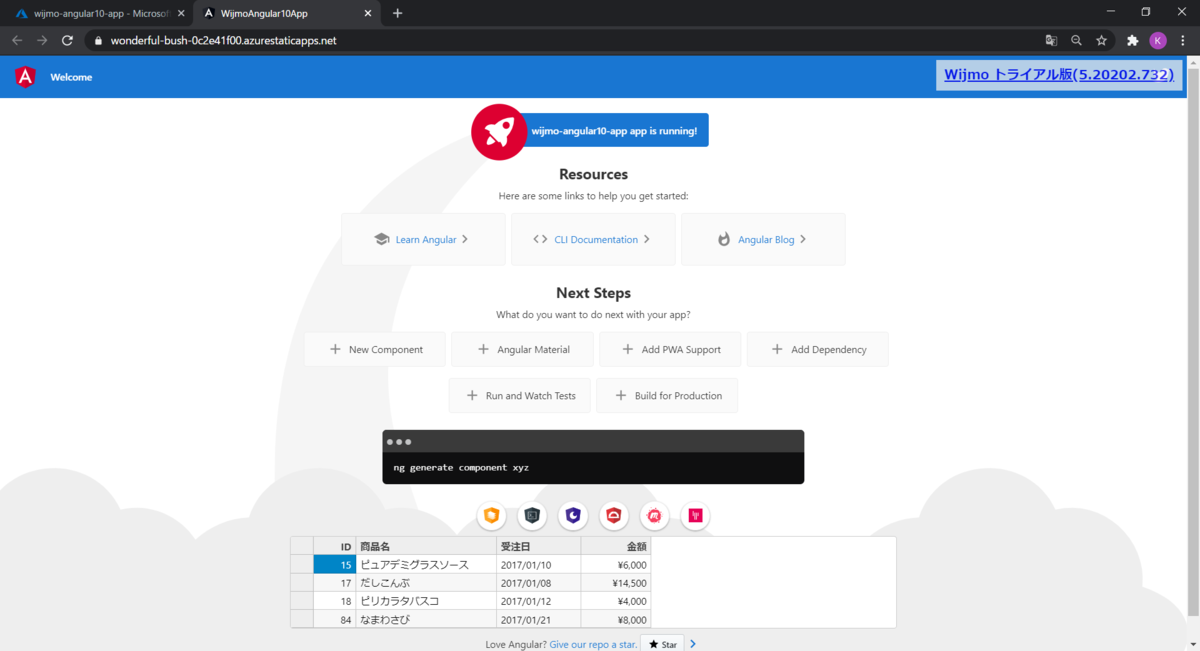The image size is (1200, 651).
Task: Open the Learn Angular card
Action: [x=423, y=239]
